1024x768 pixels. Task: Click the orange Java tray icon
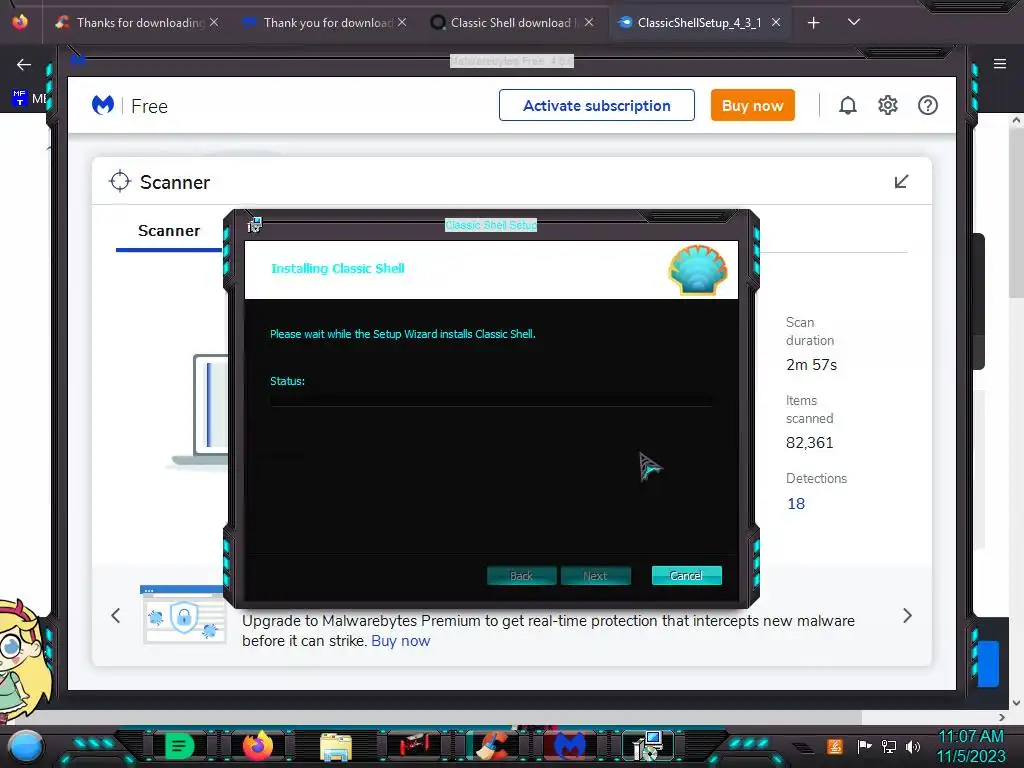click(834, 746)
